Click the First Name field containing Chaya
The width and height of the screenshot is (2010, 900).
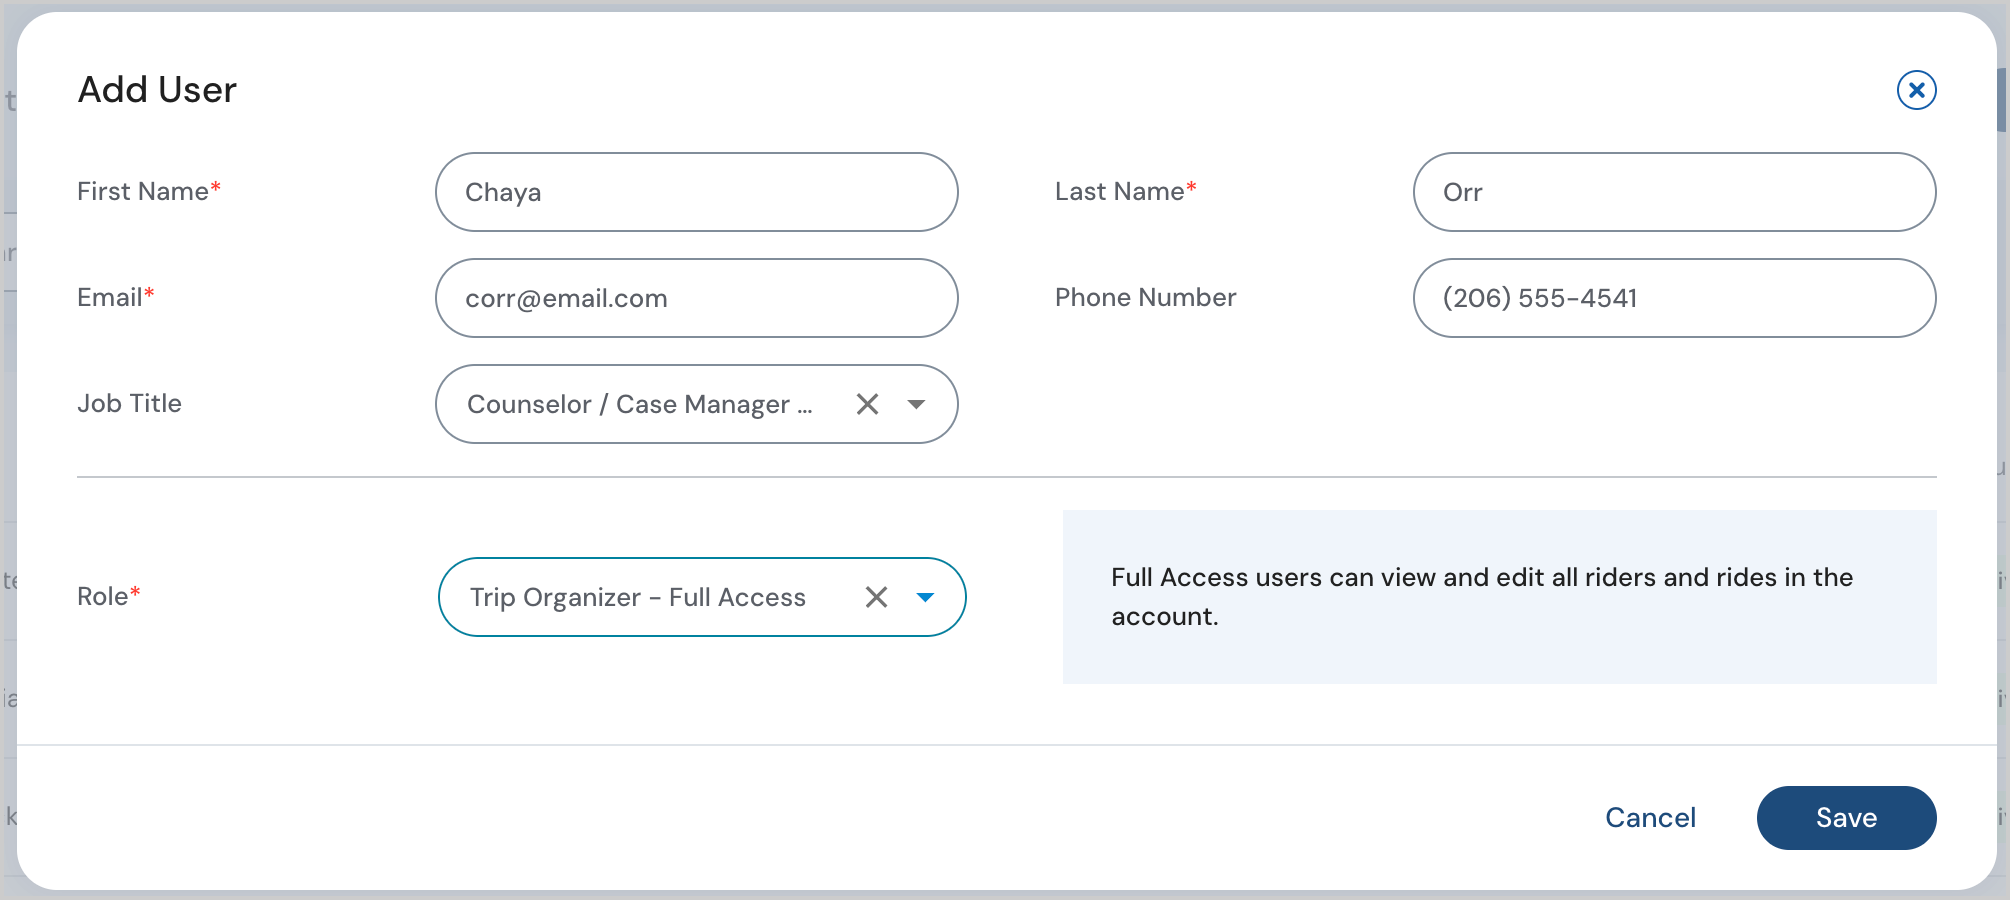(x=697, y=192)
